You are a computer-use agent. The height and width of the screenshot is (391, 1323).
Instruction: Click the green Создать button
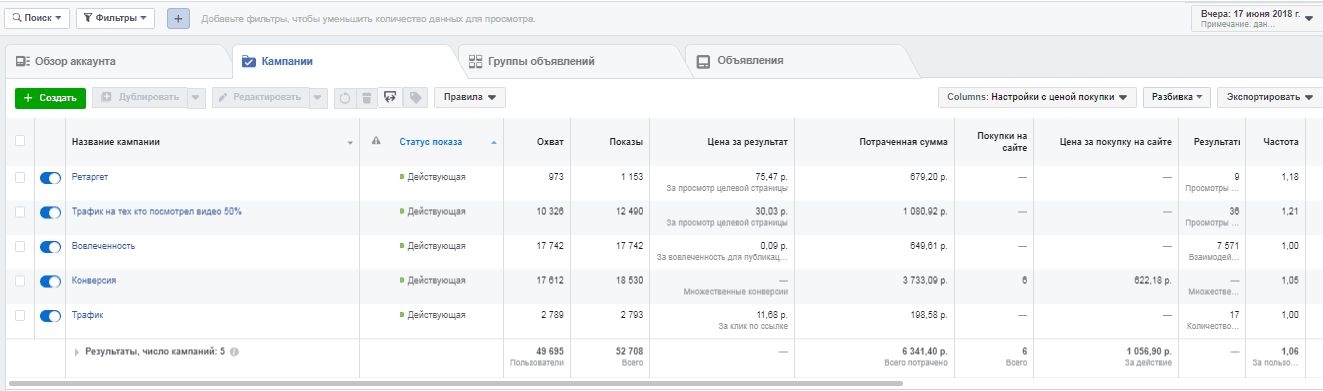point(50,98)
